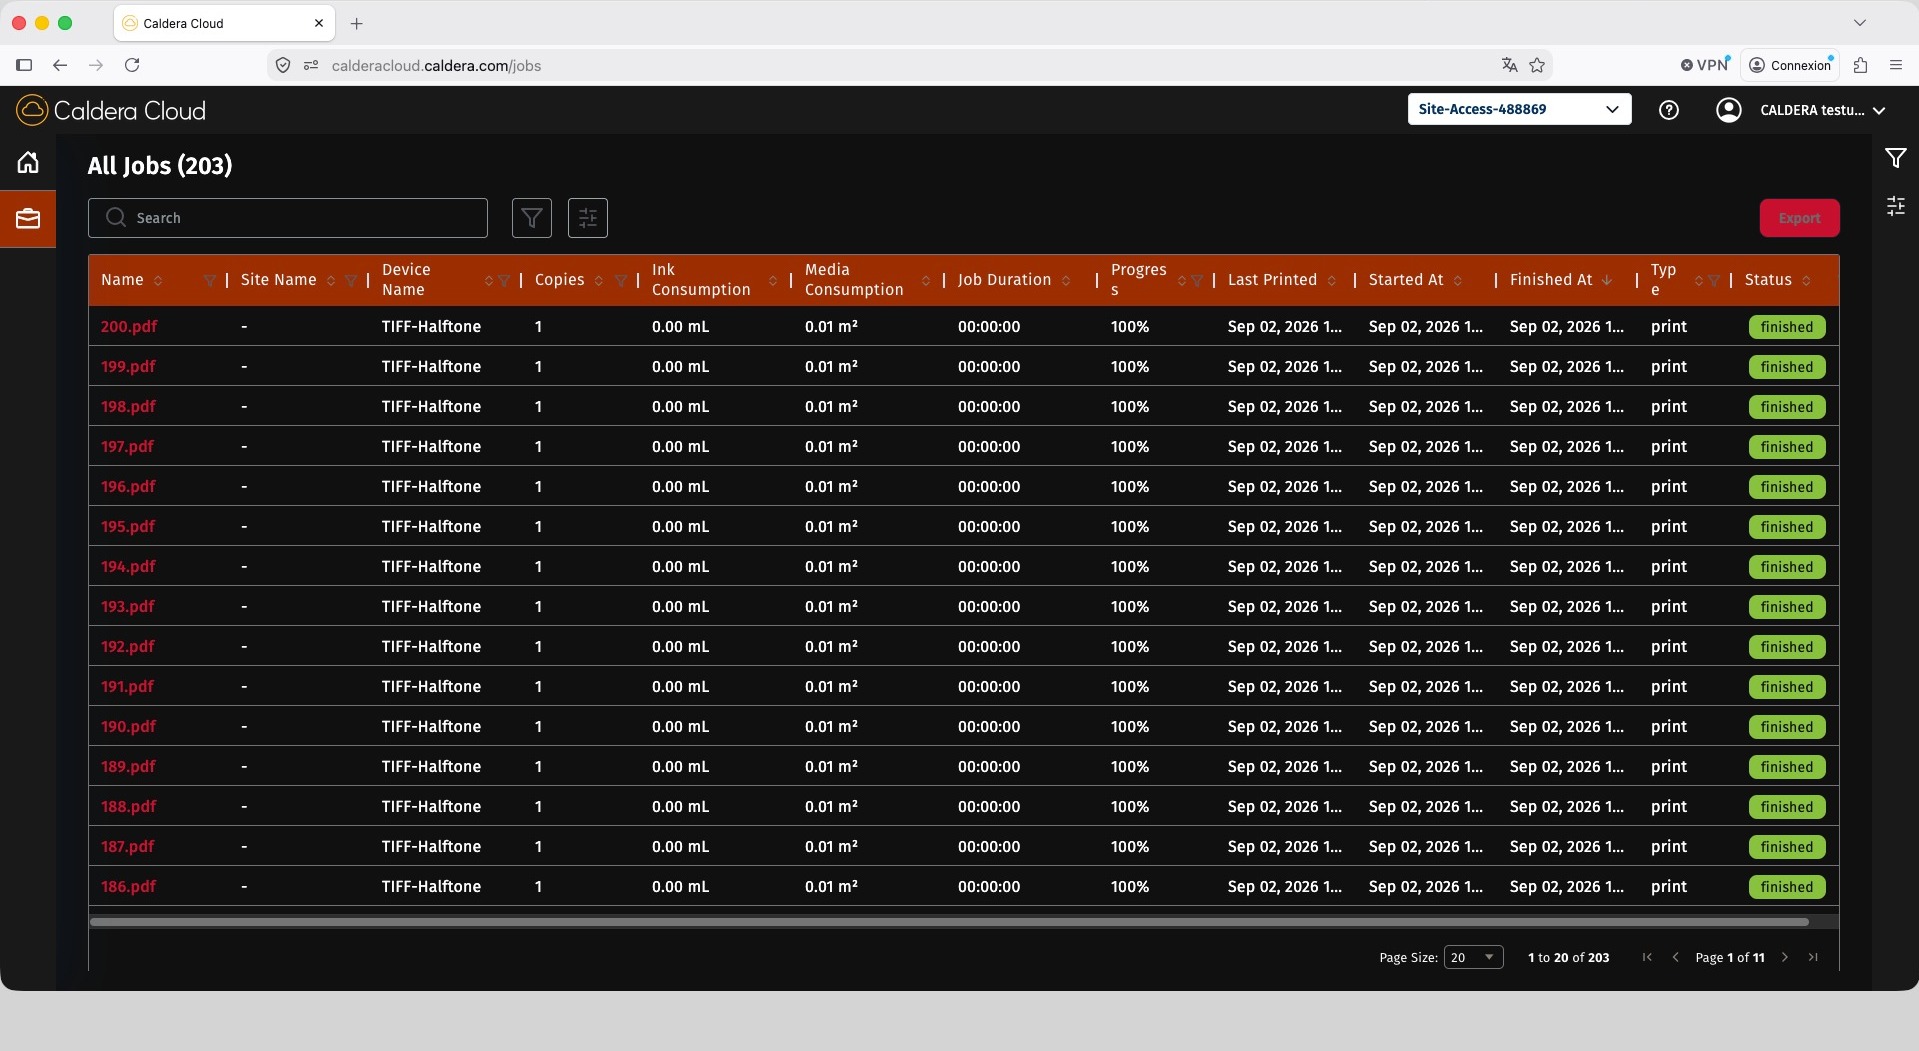
Task: Click the browser address bar URL
Action: 436,66
